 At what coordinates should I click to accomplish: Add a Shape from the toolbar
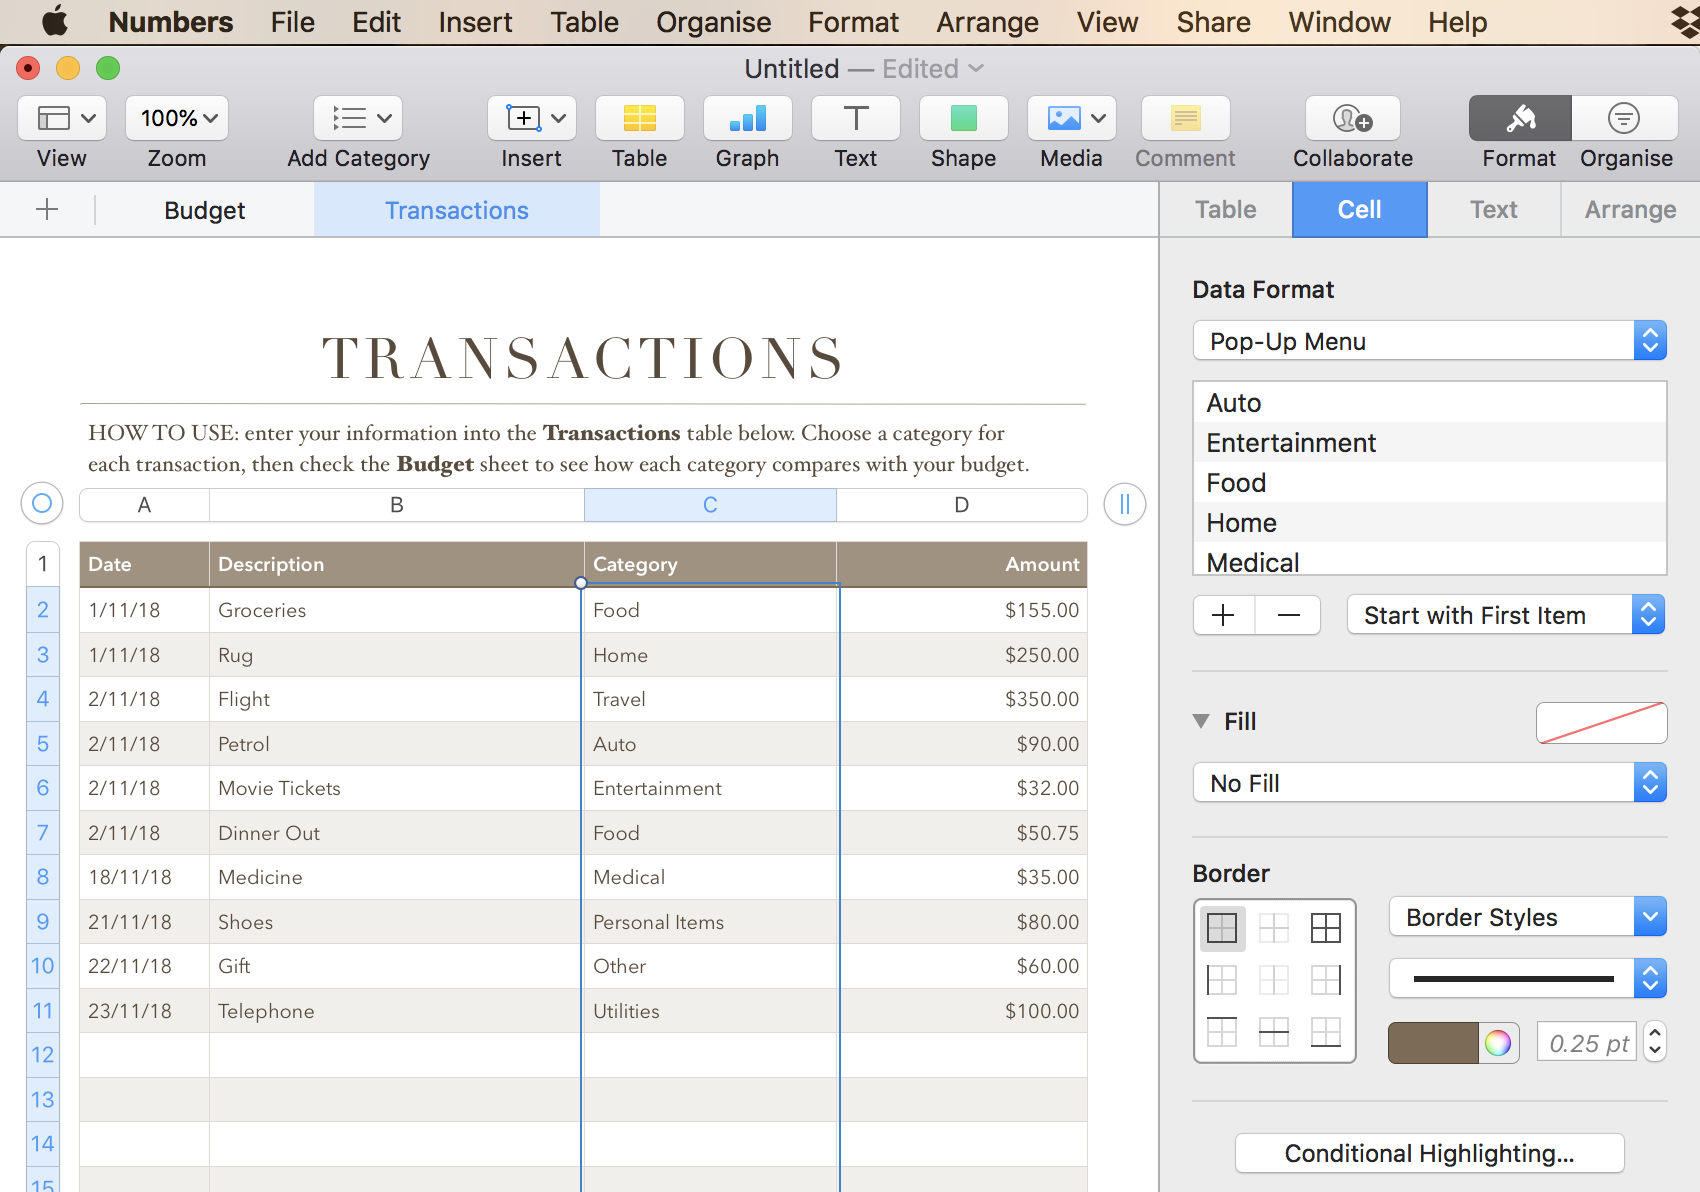(x=964, y=118)
